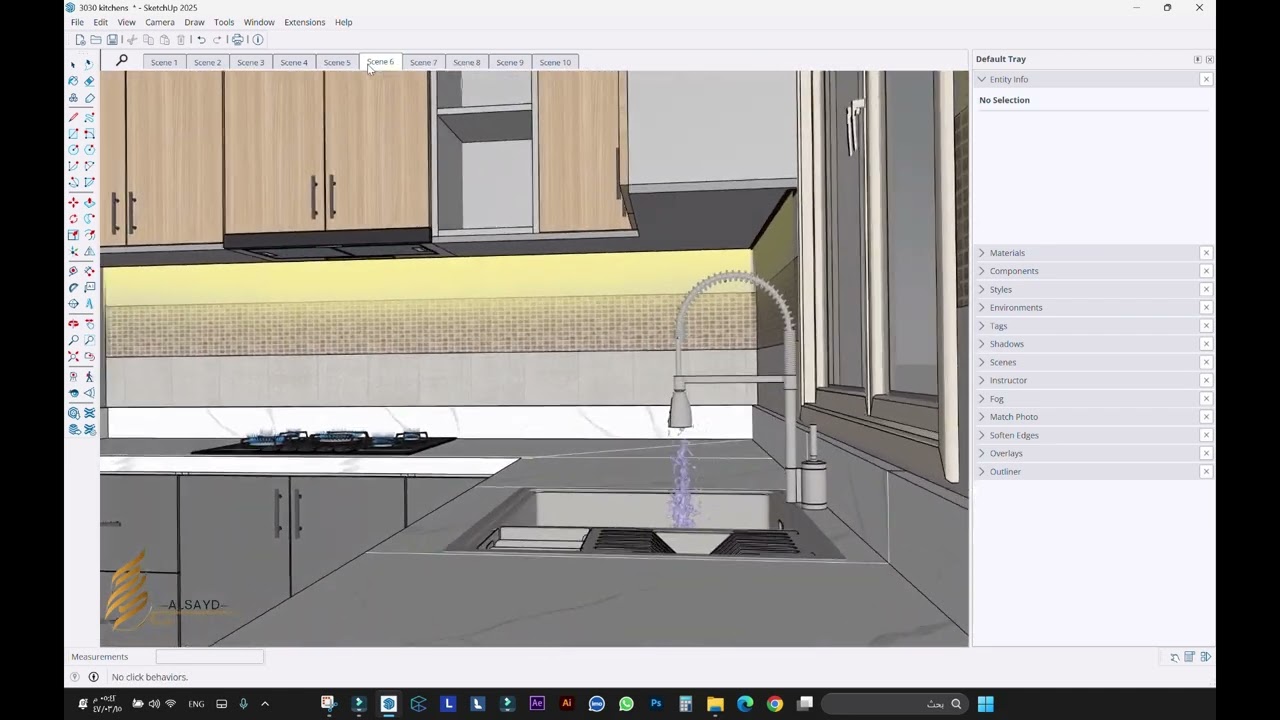Select the Protractor tool
Image resolution: width=1280 pixels, height=720 pixels.
tap(73, 287)
